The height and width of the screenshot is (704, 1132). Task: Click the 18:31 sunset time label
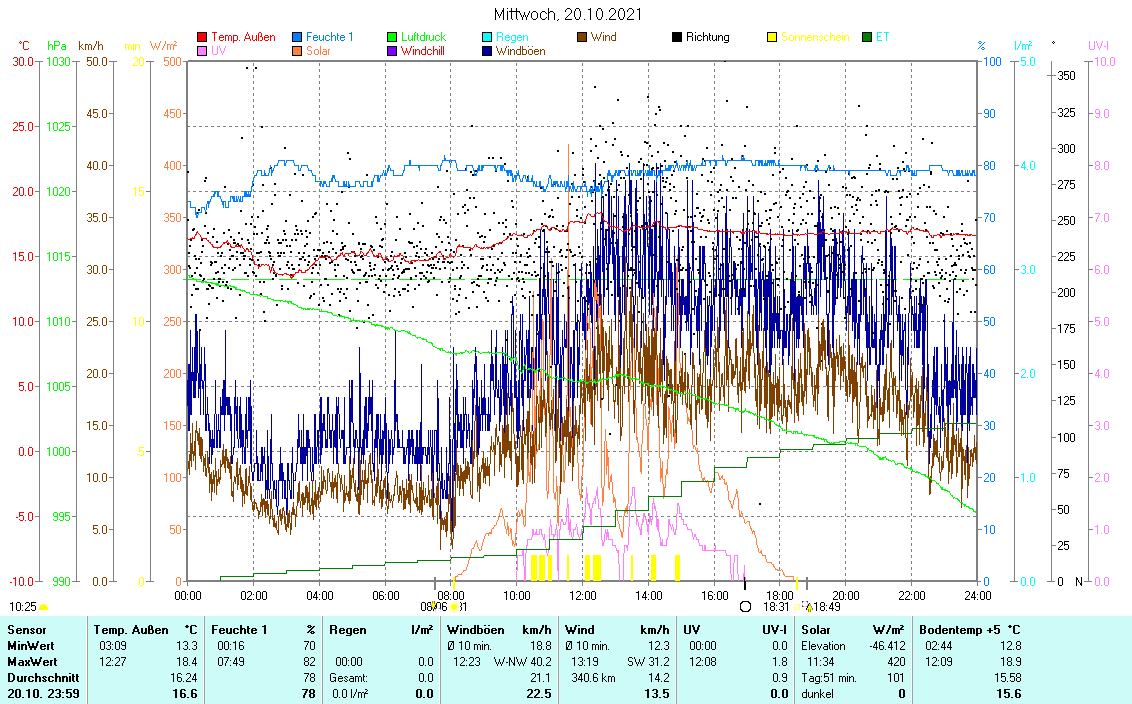tap(776, 606)
